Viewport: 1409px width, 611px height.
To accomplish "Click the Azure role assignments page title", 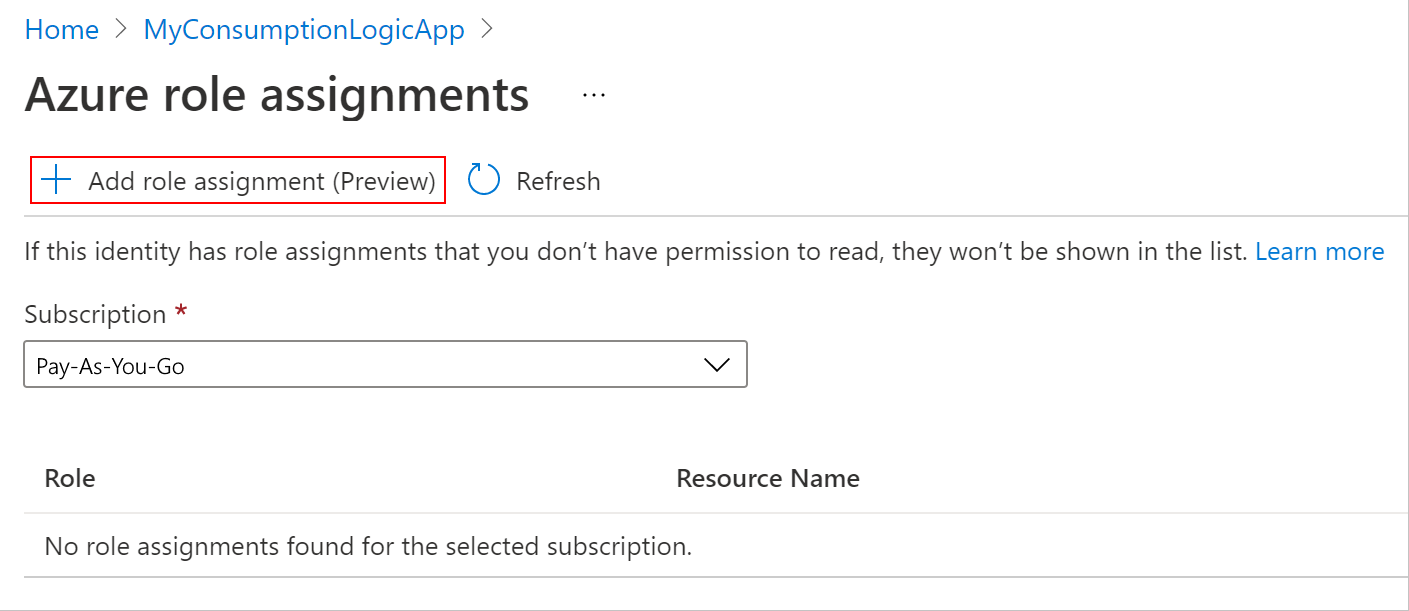I will pyautogui.click(x=277, y=94).
